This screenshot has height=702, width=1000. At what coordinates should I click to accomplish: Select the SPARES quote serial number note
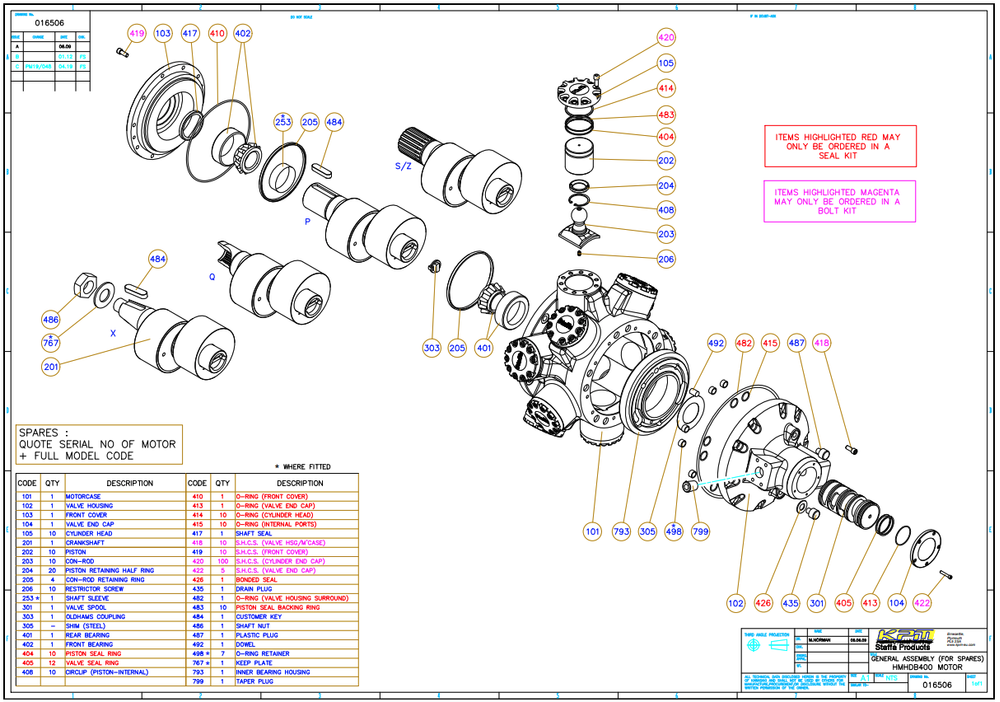[99, 444]
